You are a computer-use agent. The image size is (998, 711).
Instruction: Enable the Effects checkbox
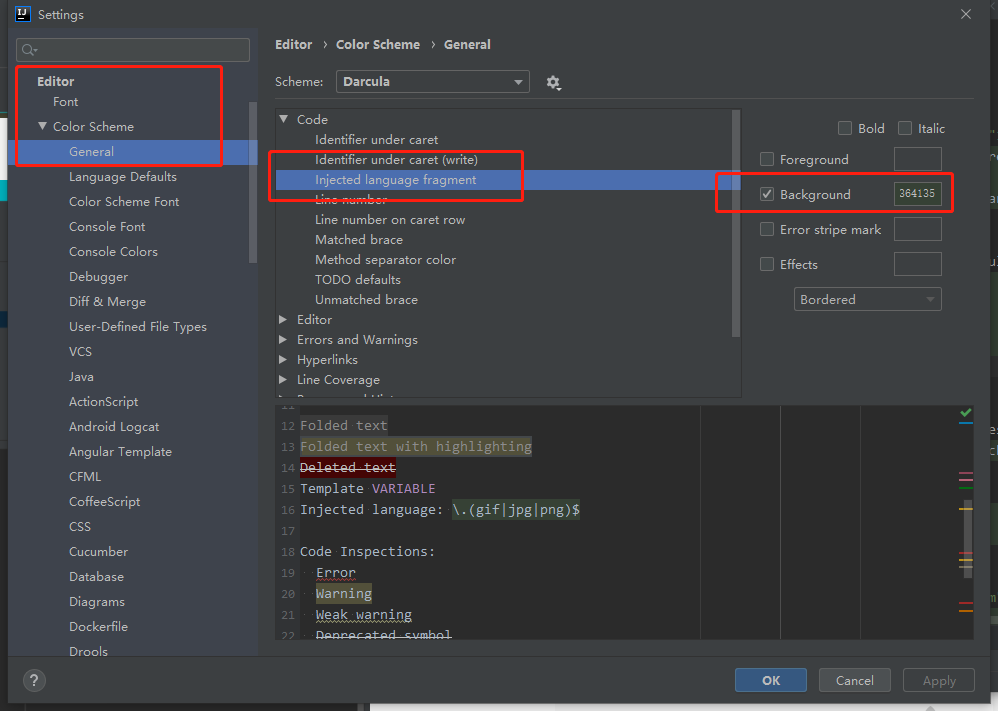767,264
